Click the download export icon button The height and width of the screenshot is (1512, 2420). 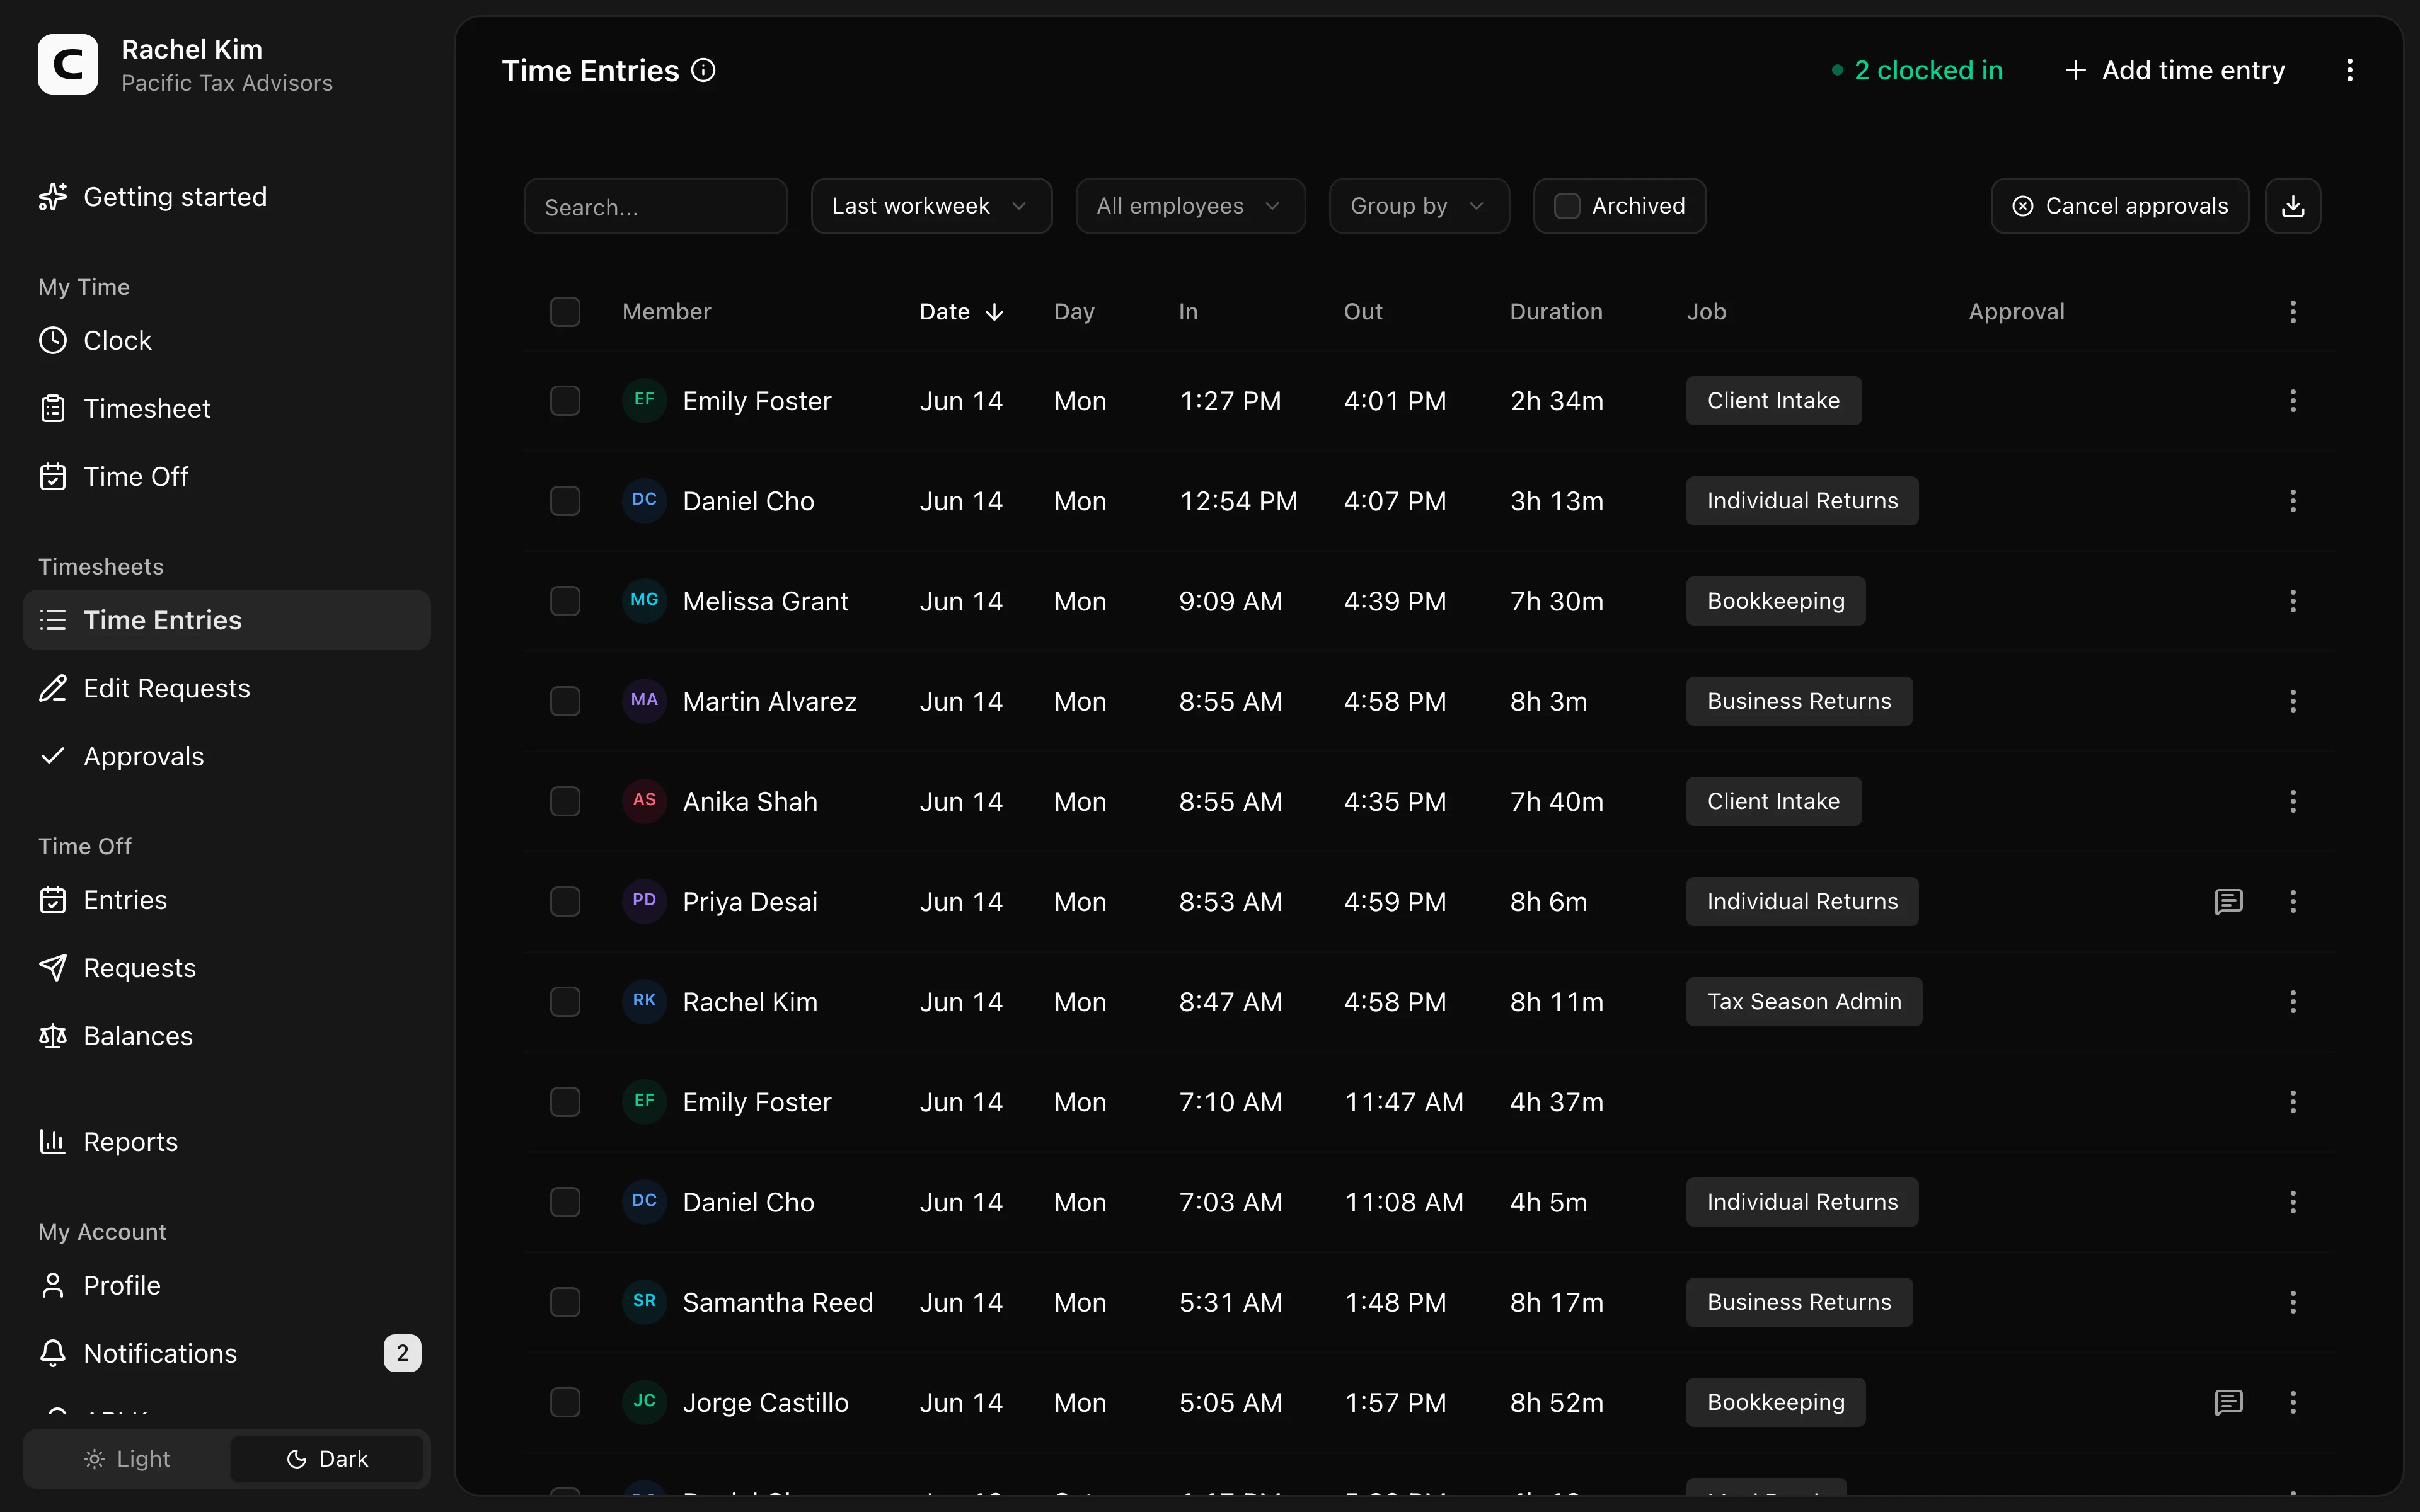[x=2292, y=206]
